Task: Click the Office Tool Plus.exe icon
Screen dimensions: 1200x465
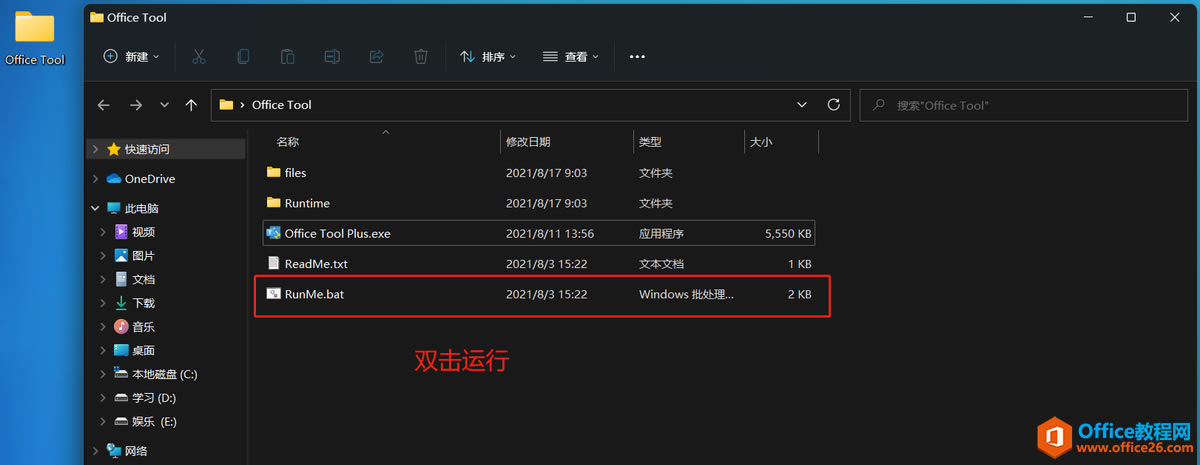Action: (274, 233)
